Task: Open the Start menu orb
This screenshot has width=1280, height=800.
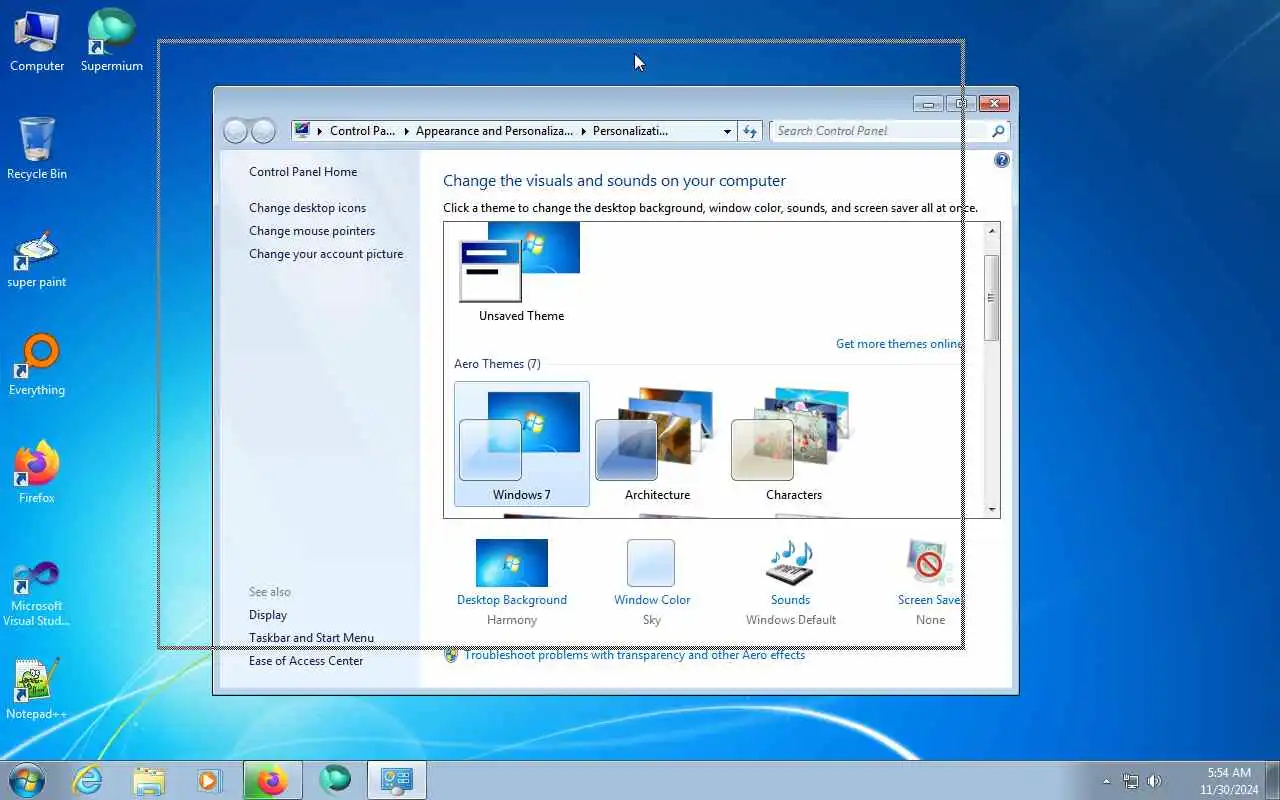Action: click(x=27, y=780)
